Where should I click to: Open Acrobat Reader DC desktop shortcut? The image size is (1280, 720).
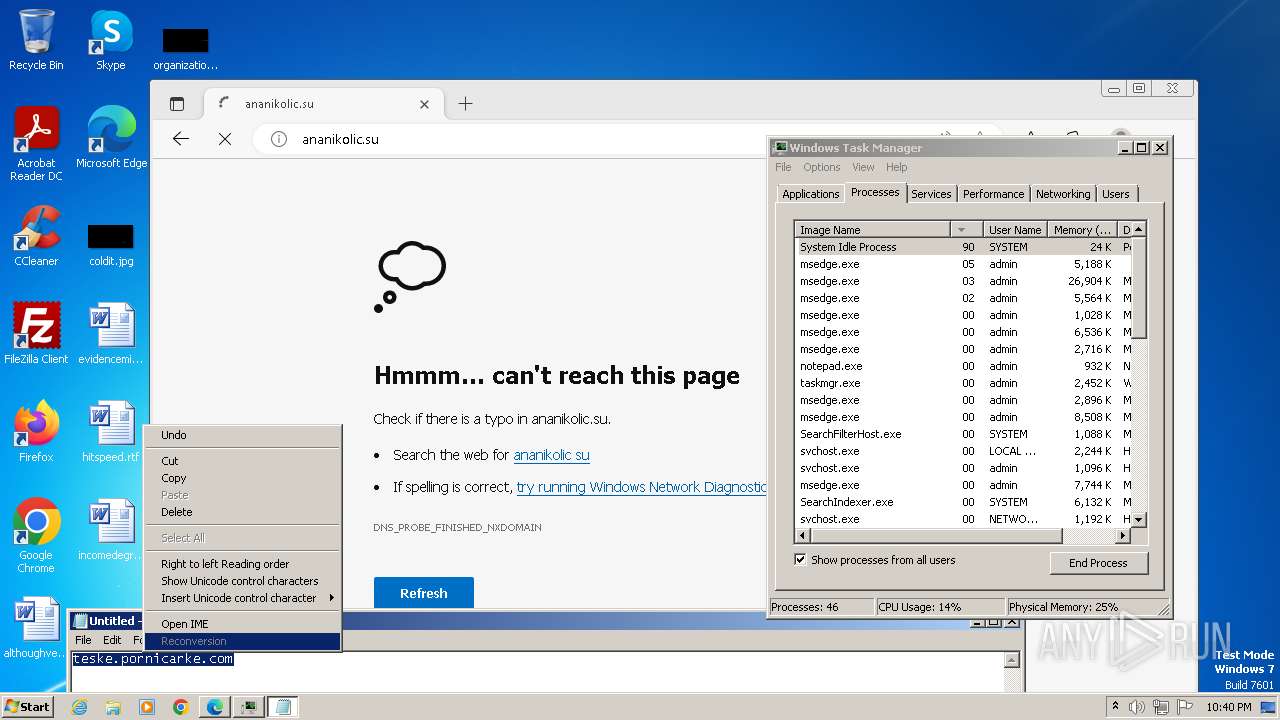[x=36, y=144]
